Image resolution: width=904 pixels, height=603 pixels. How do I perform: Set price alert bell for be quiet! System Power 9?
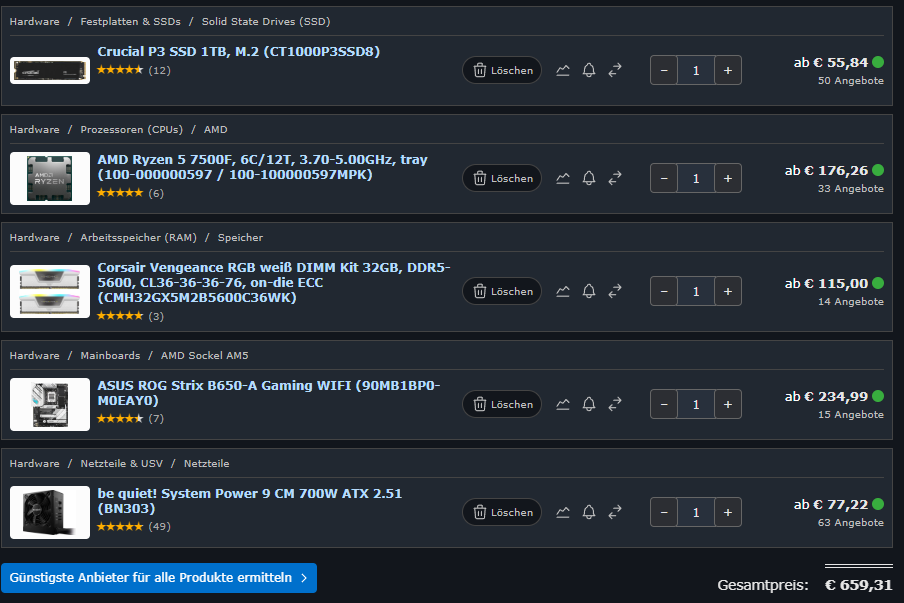click(589, 512)
